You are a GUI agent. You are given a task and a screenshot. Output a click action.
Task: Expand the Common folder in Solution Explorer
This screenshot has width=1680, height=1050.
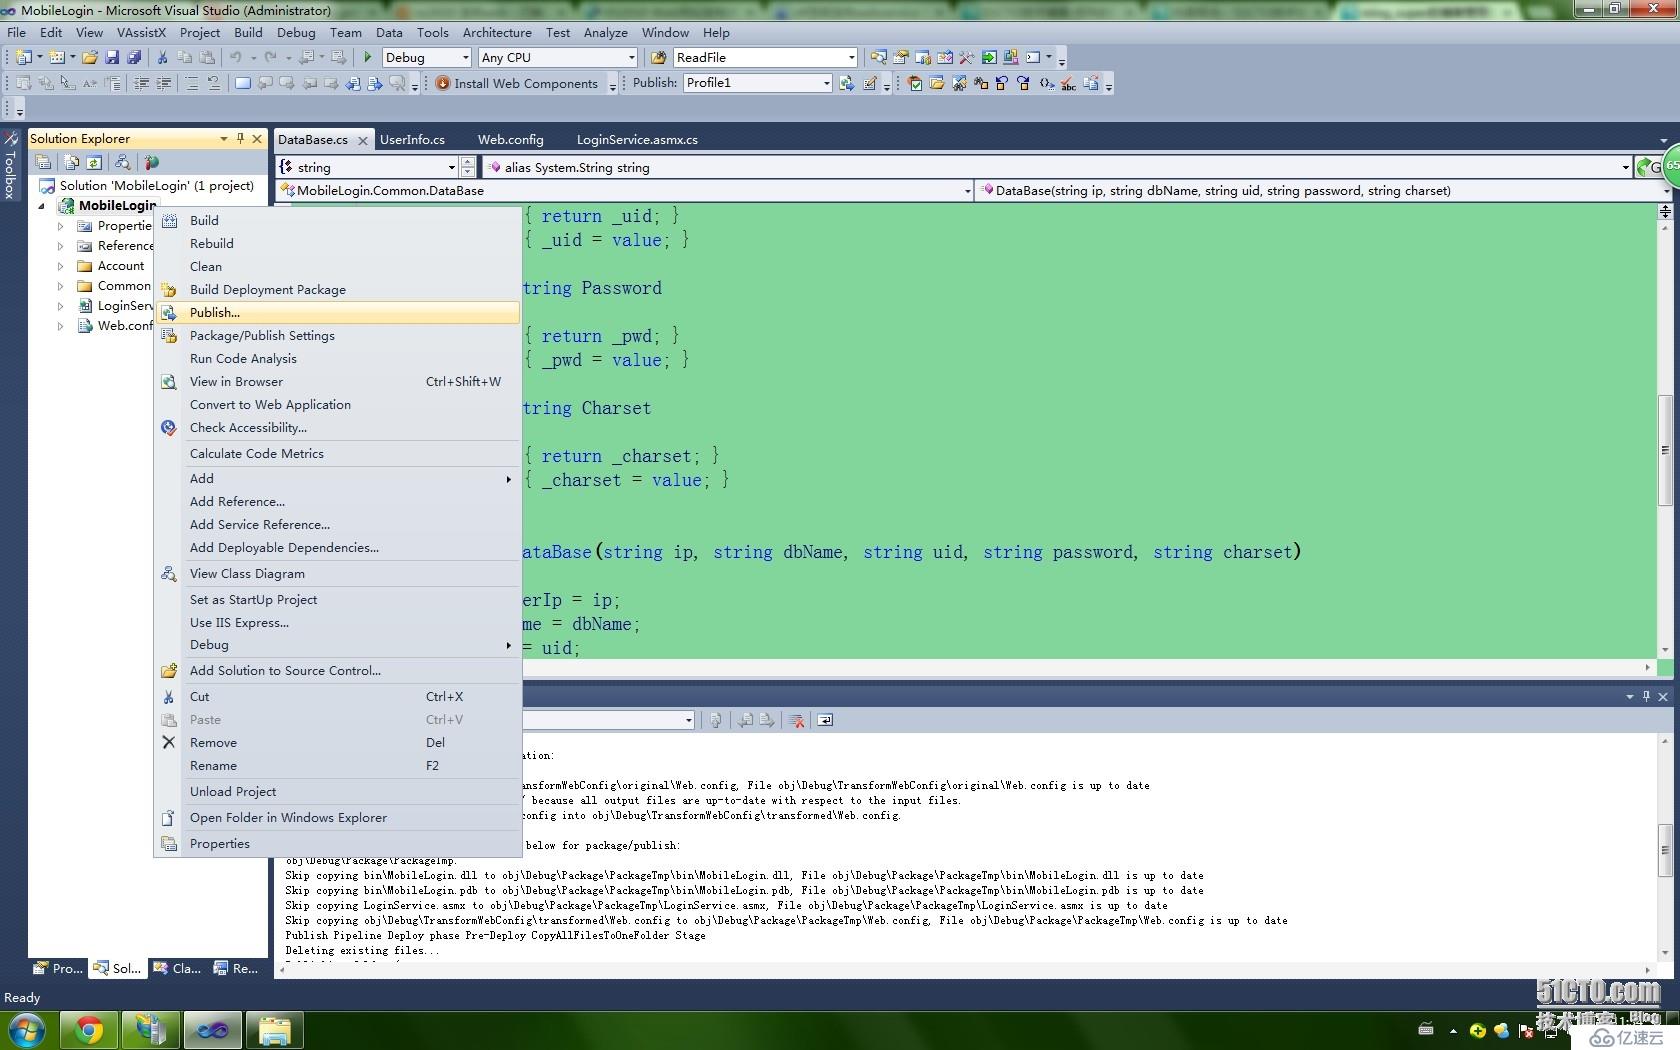(x=60, y=286)
